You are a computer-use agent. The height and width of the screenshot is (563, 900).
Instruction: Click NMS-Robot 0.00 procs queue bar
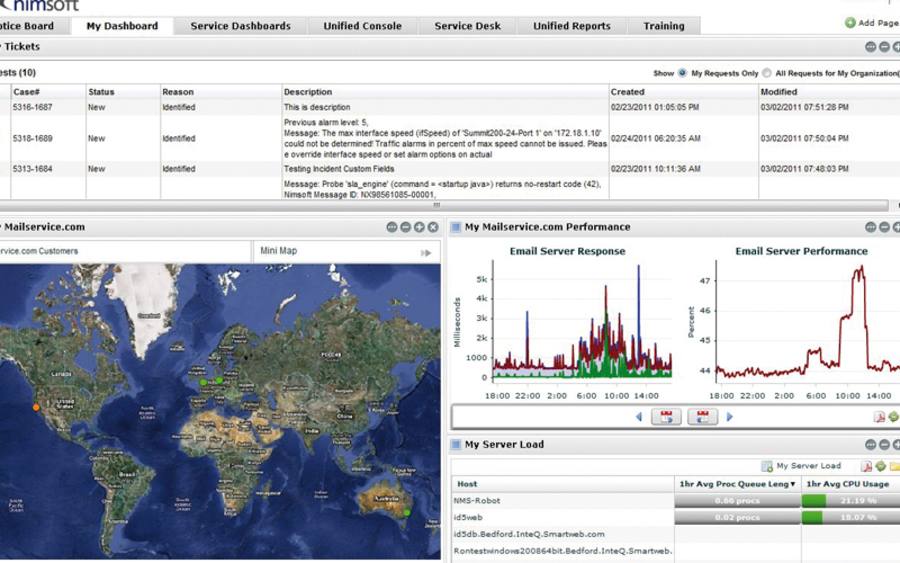[x=738, y=500]
